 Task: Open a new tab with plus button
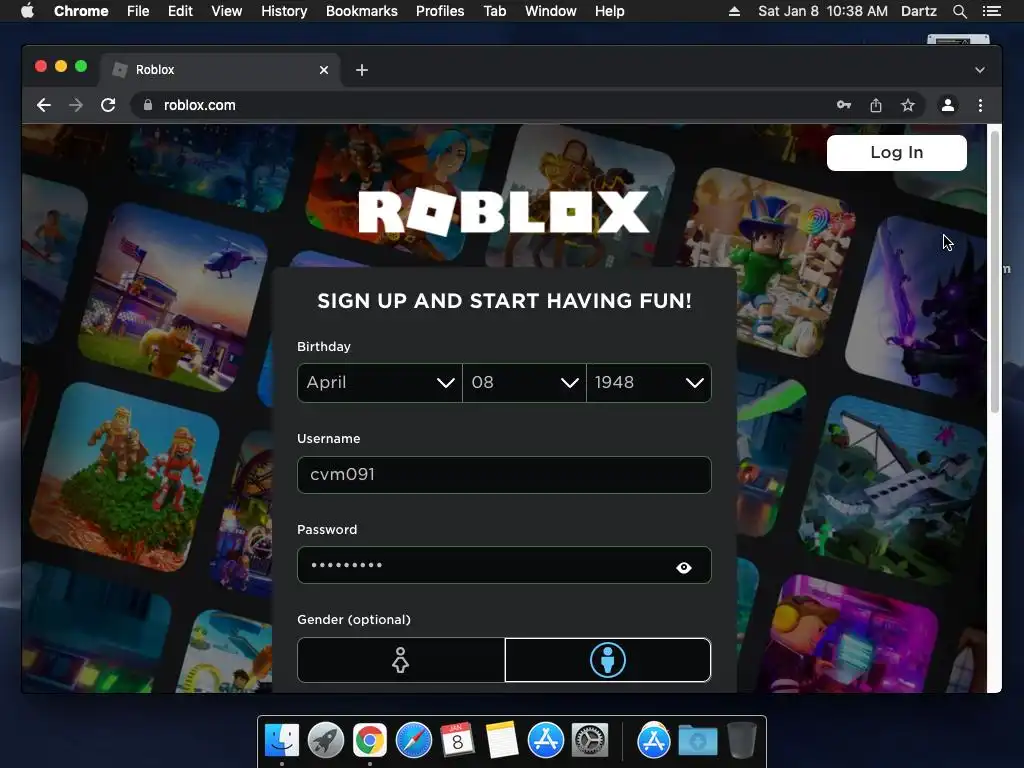pos(362,70)
